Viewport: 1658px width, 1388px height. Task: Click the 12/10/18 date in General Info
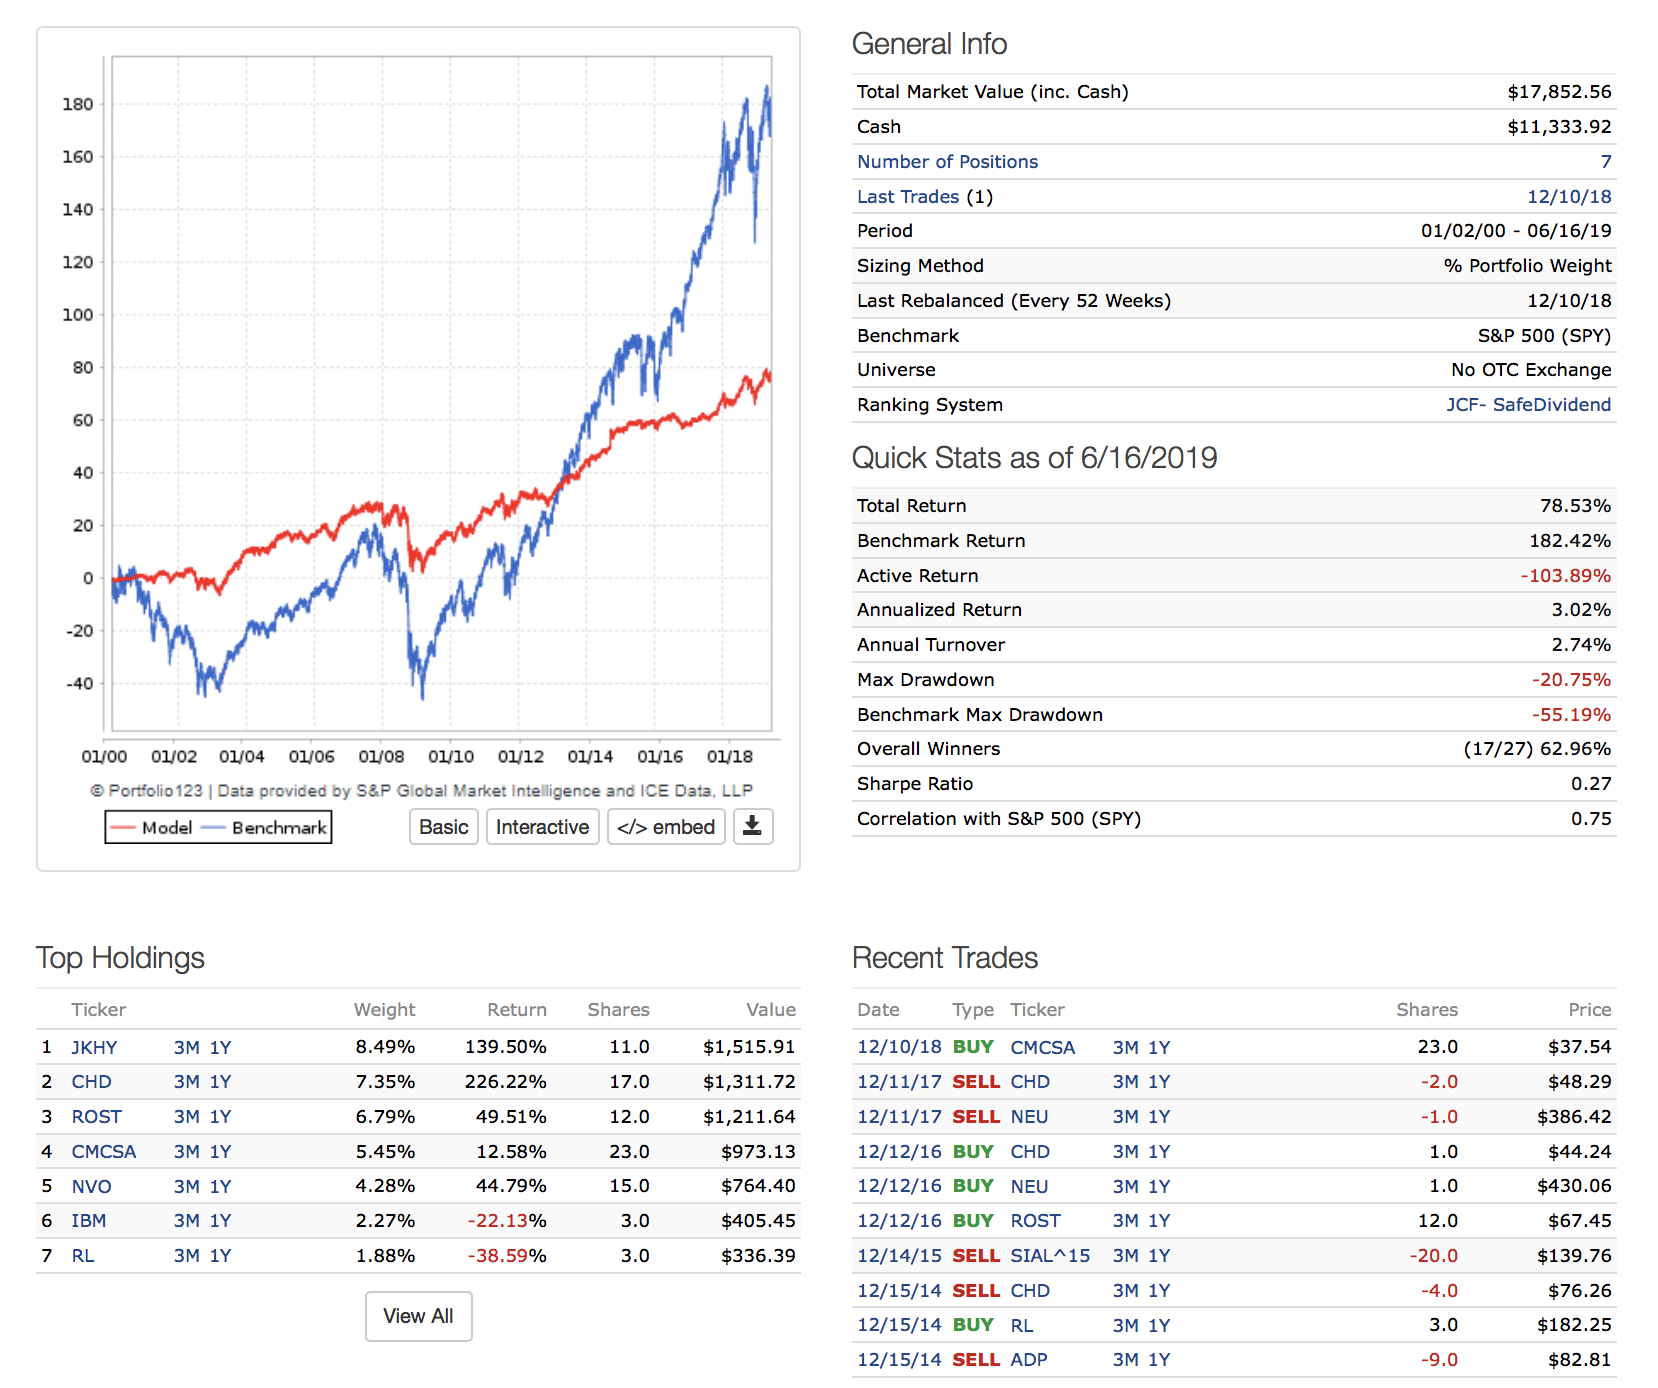coord(1568,197)
